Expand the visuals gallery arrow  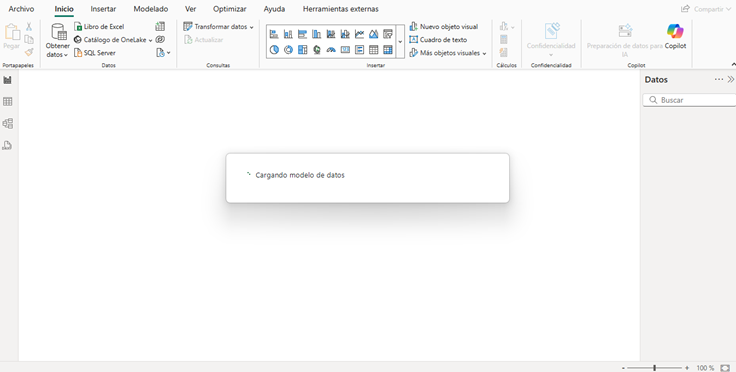[400, 42]
